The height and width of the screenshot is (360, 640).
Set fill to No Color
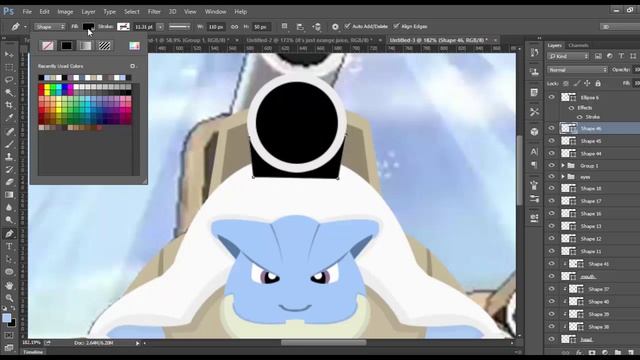pos(48,45)
